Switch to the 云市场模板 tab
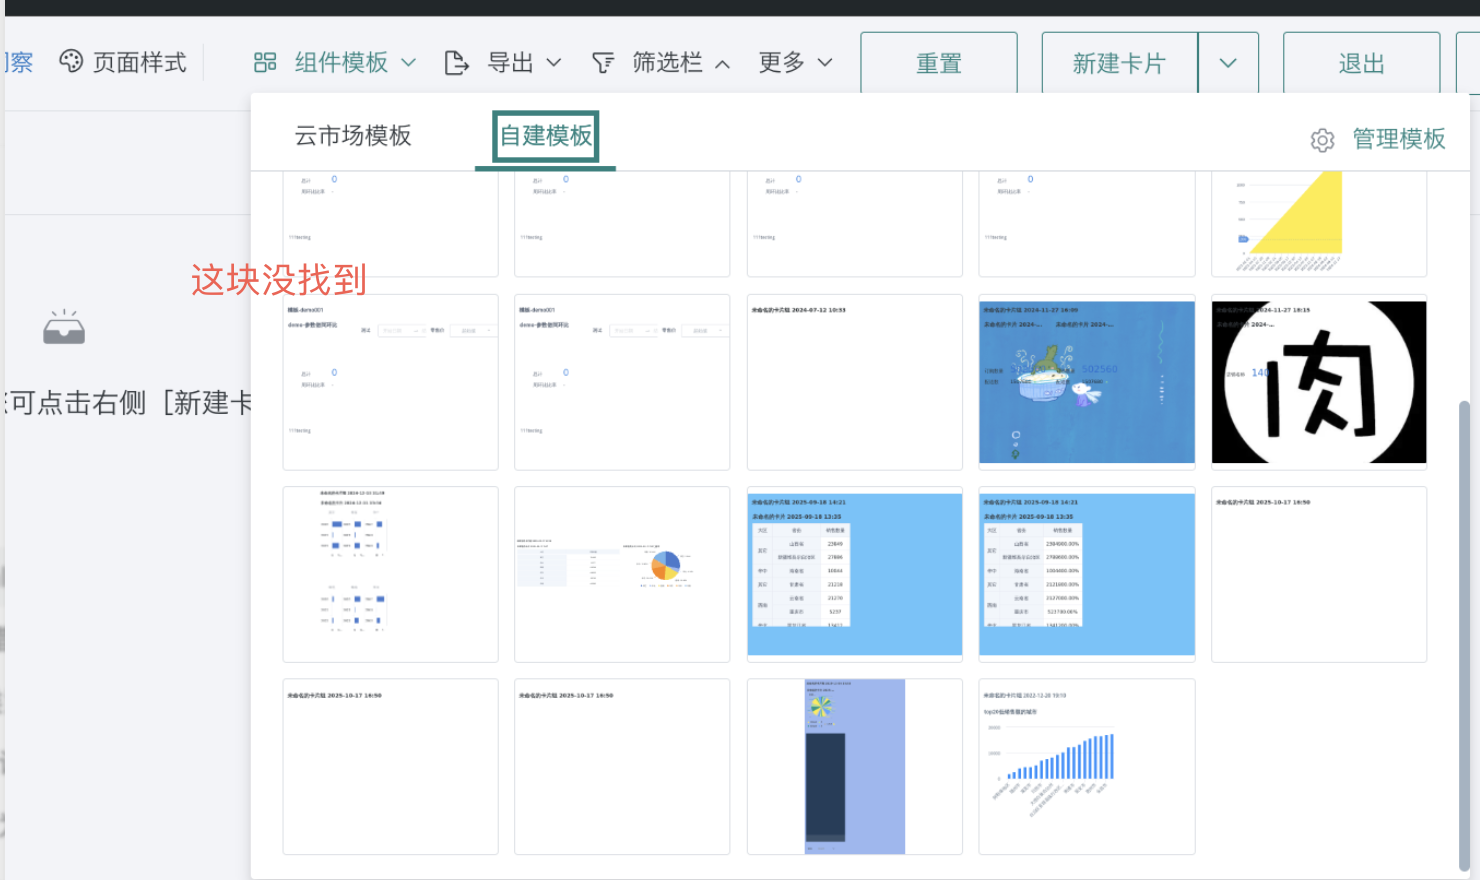Image resolution: width=1480 pixels, height=880 pixels. tap(353, 136)
